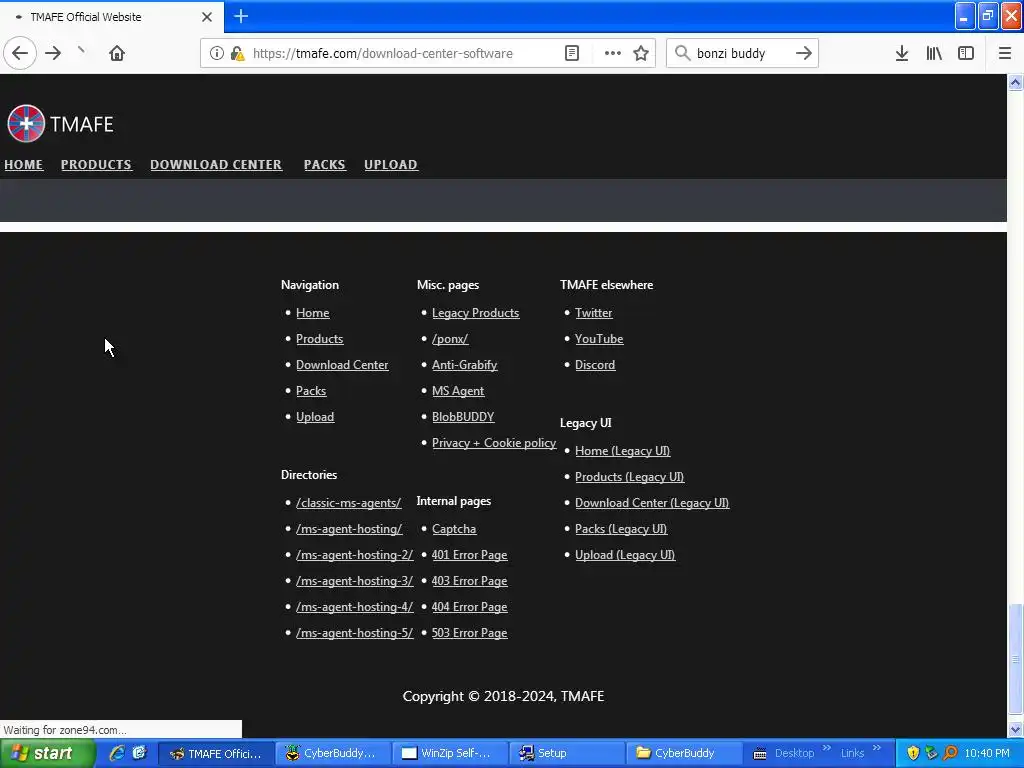The height and width of the screenshot is (768, 1024).
Task: Expand the Desktop toolbar chevron
Action: [x=826, y=748]
